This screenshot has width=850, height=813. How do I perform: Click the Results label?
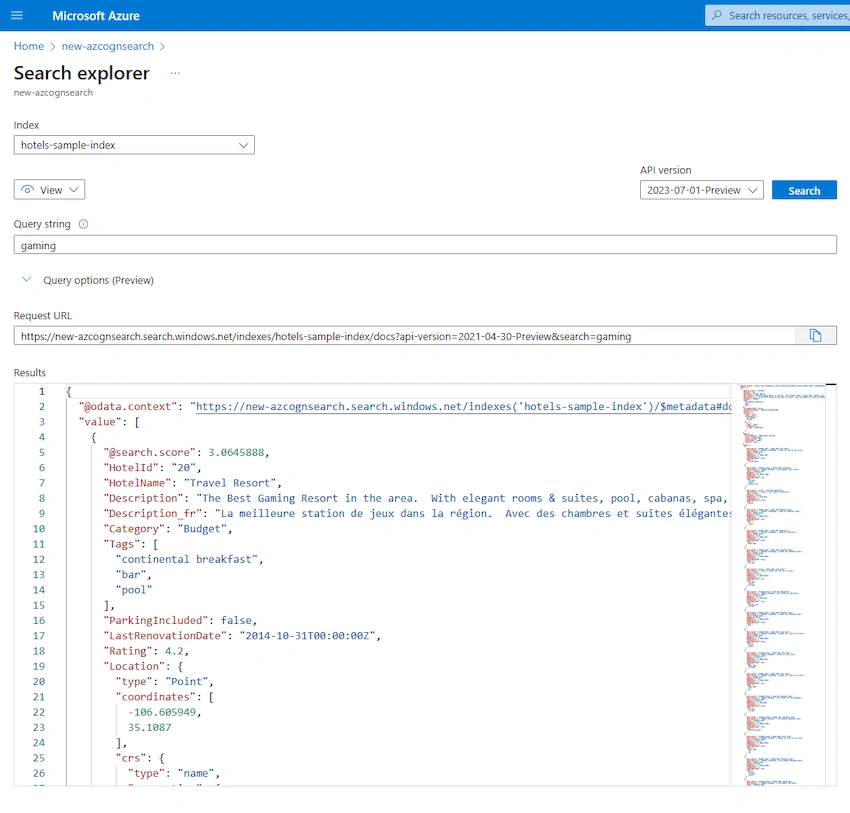(30, 372)
